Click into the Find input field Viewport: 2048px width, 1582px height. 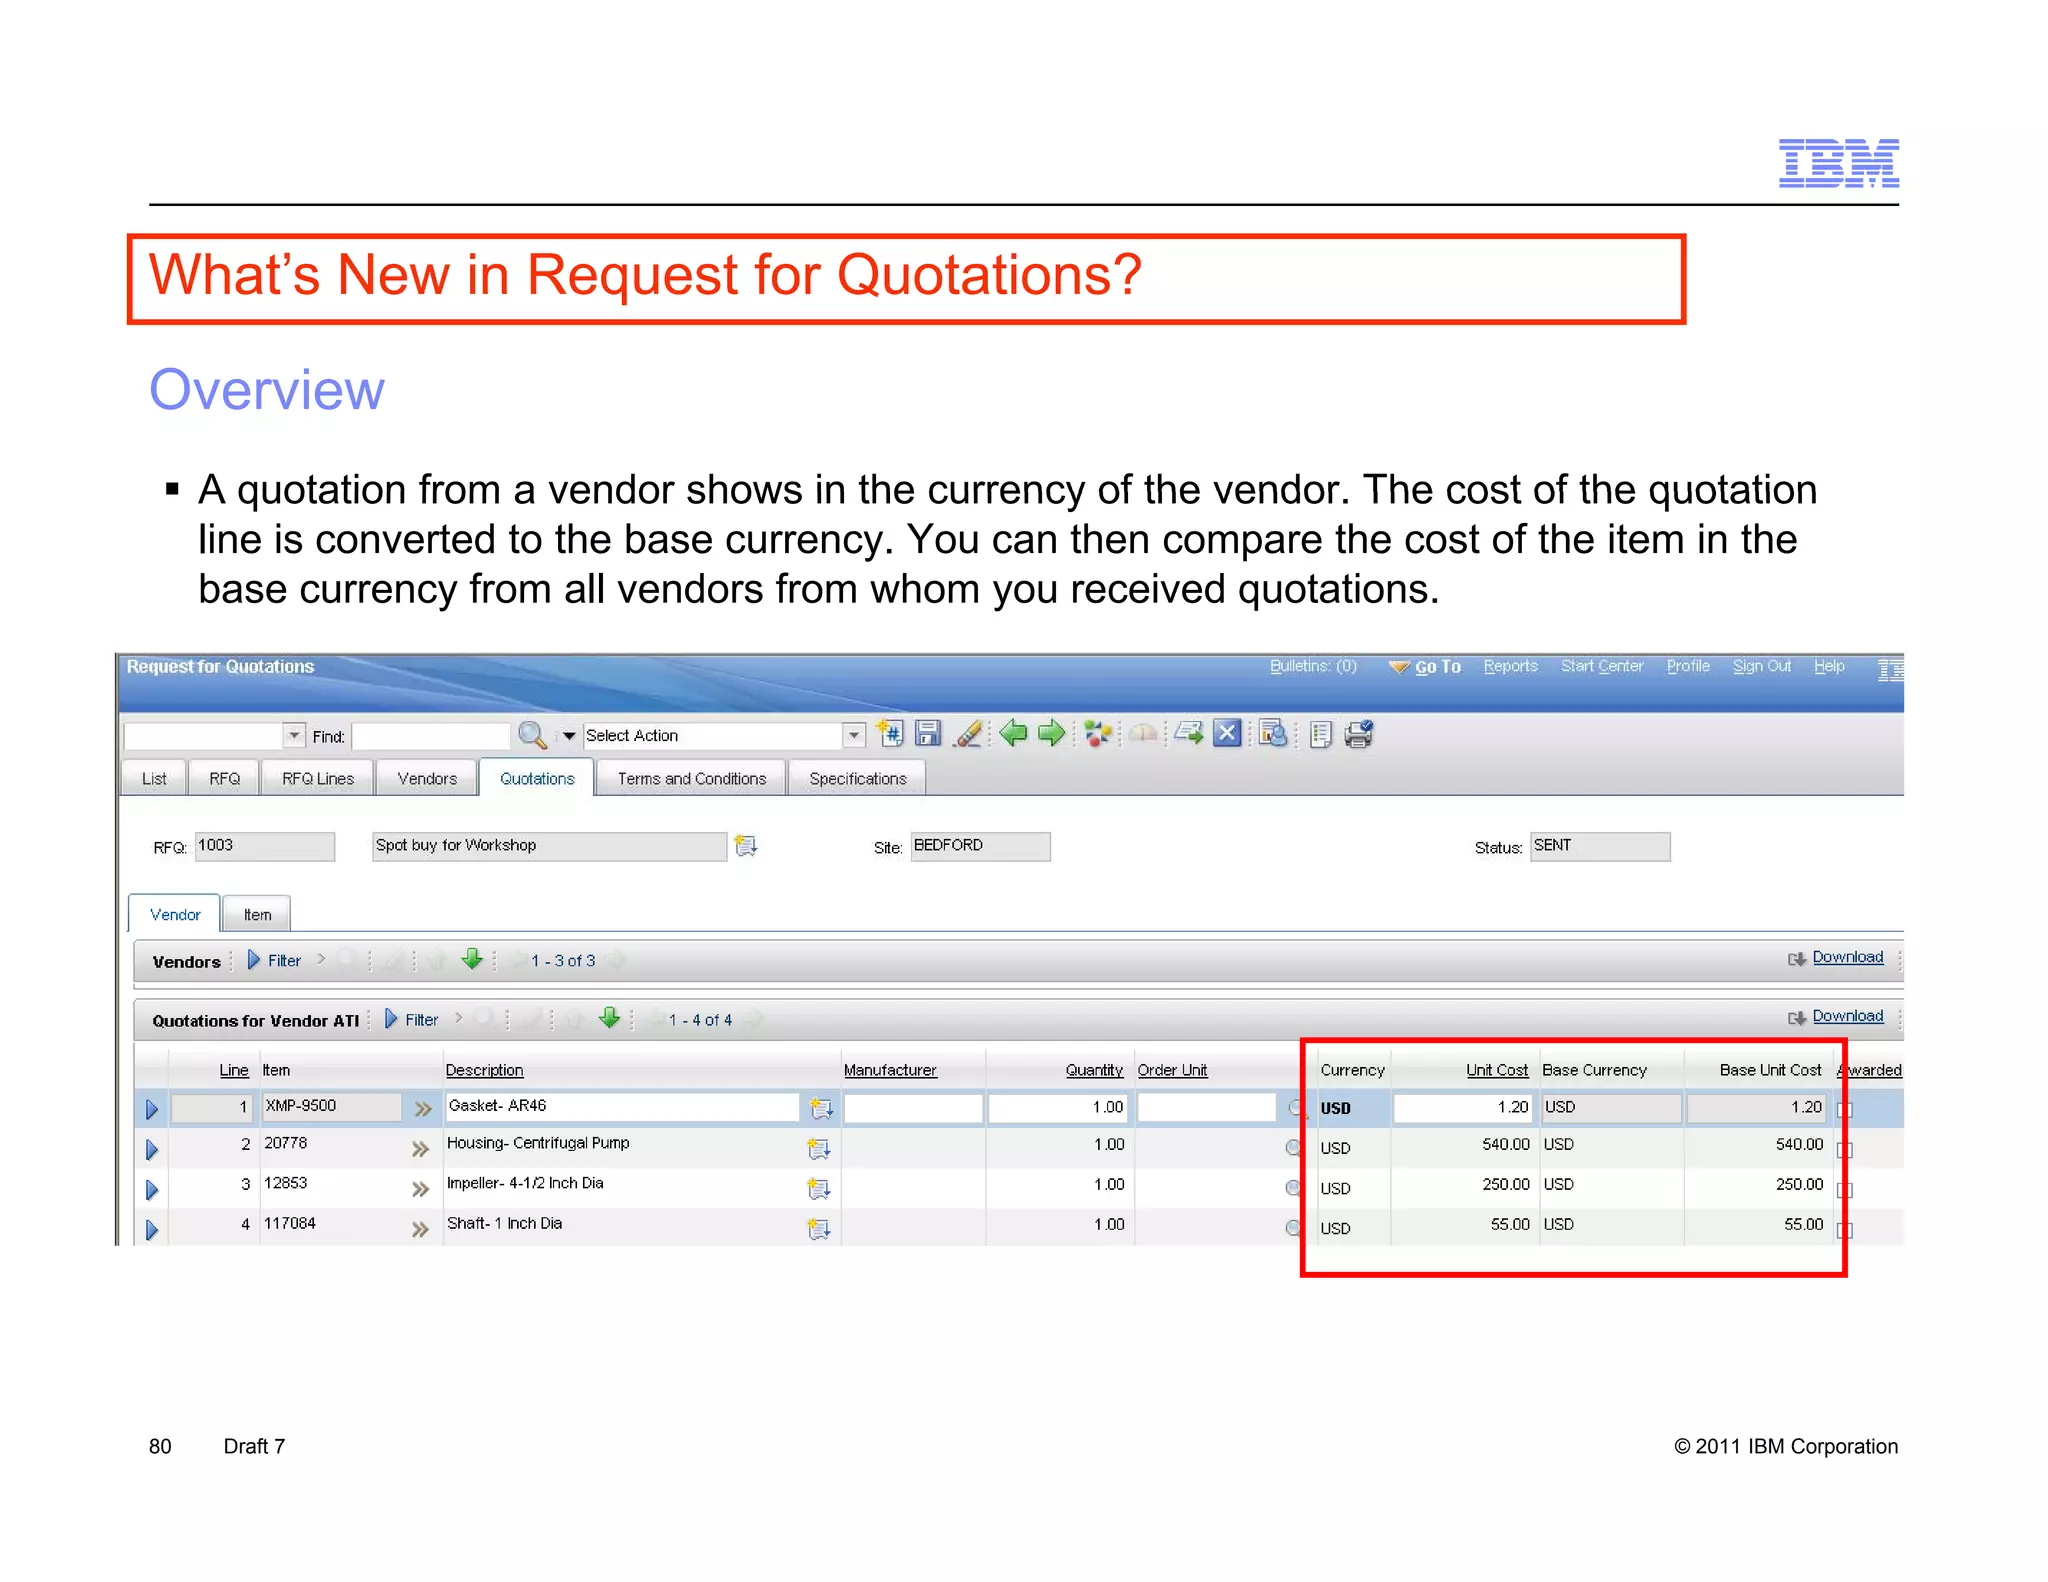(x=431, y=736)
